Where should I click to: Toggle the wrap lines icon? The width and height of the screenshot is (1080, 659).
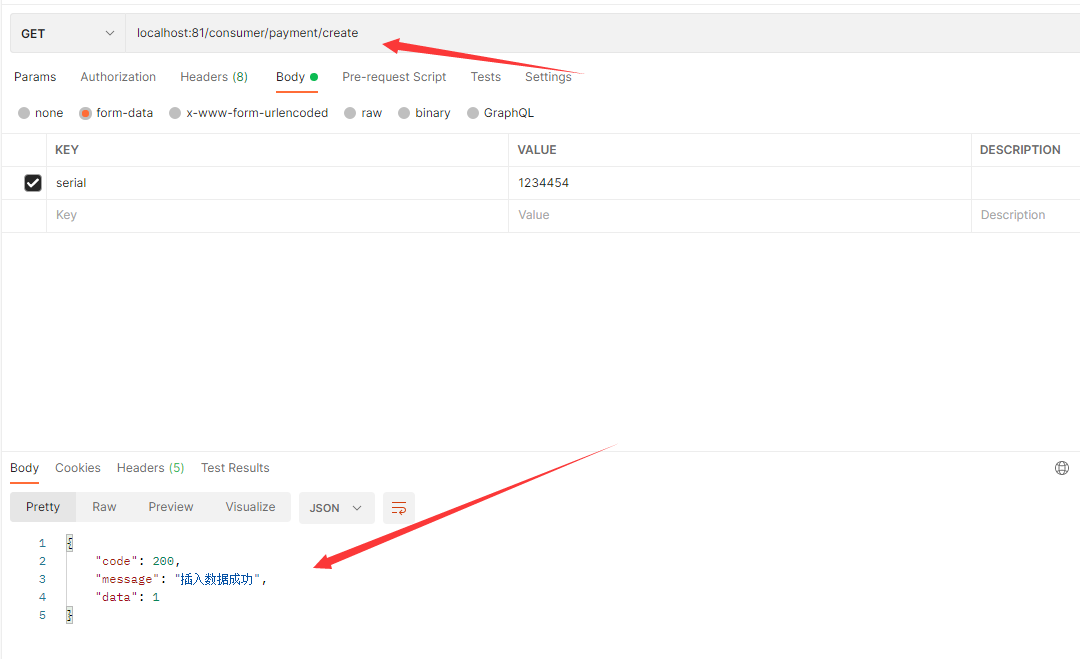(x=399, y=508)
